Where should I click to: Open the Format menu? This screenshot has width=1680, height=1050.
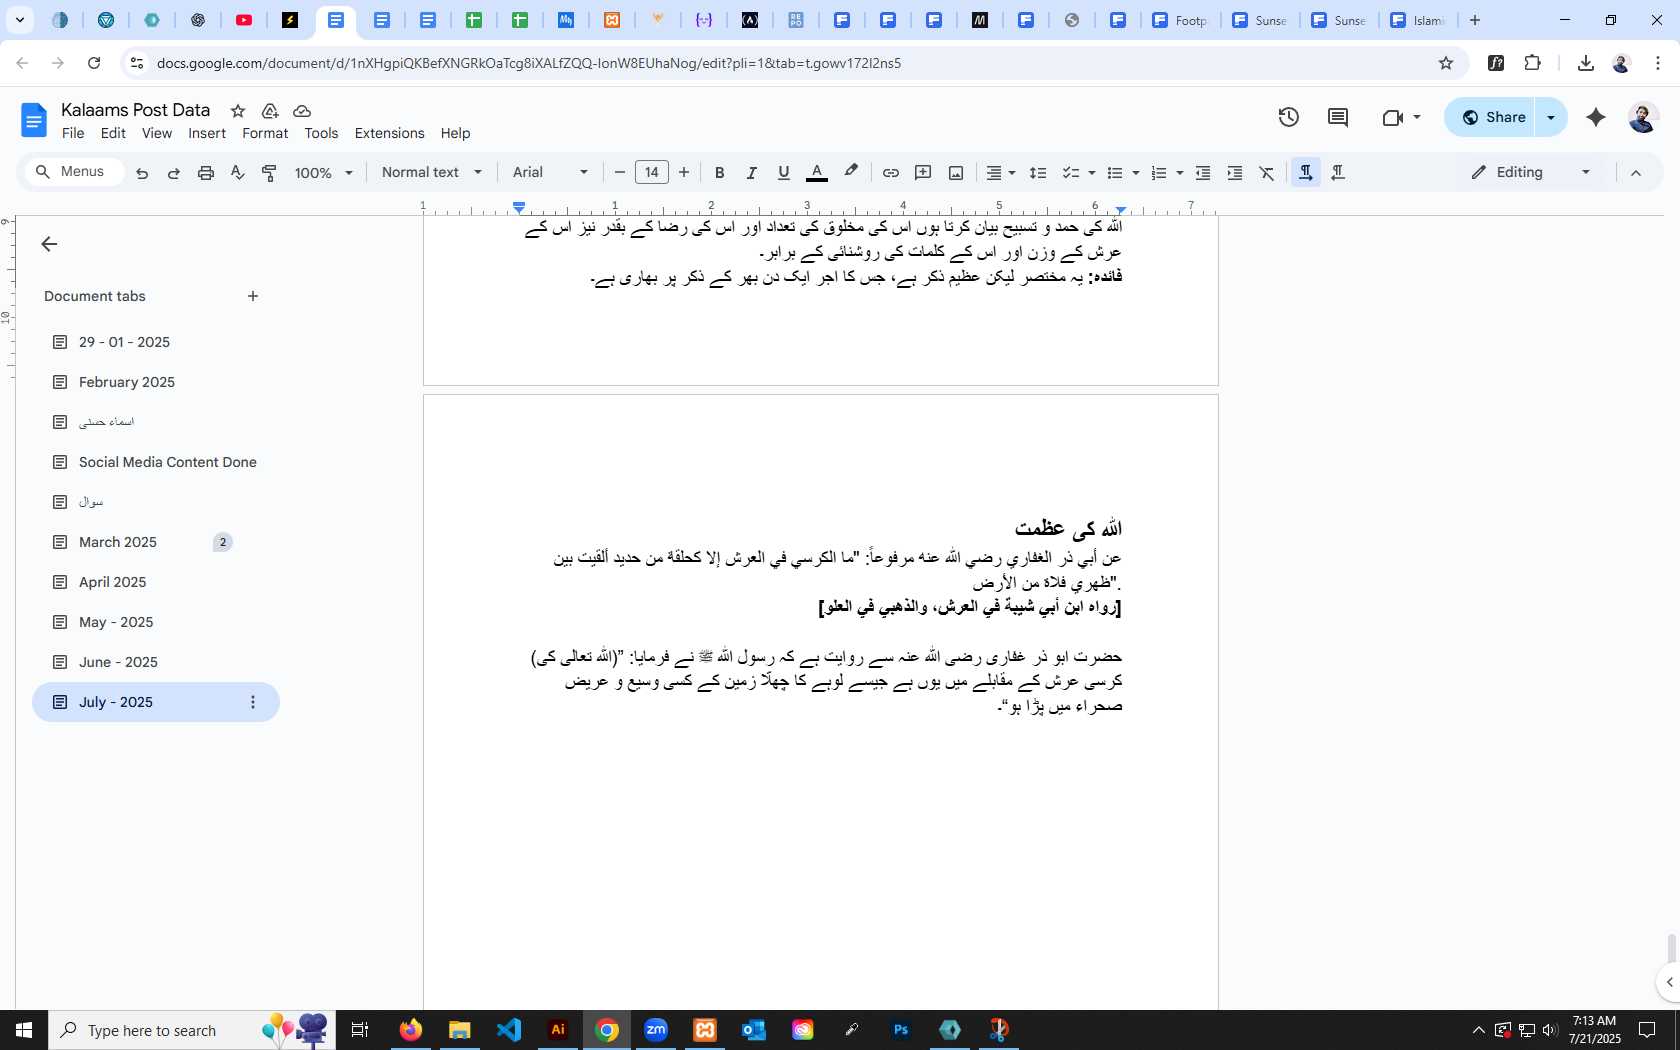pyautogui.click(x=265, y=133)
